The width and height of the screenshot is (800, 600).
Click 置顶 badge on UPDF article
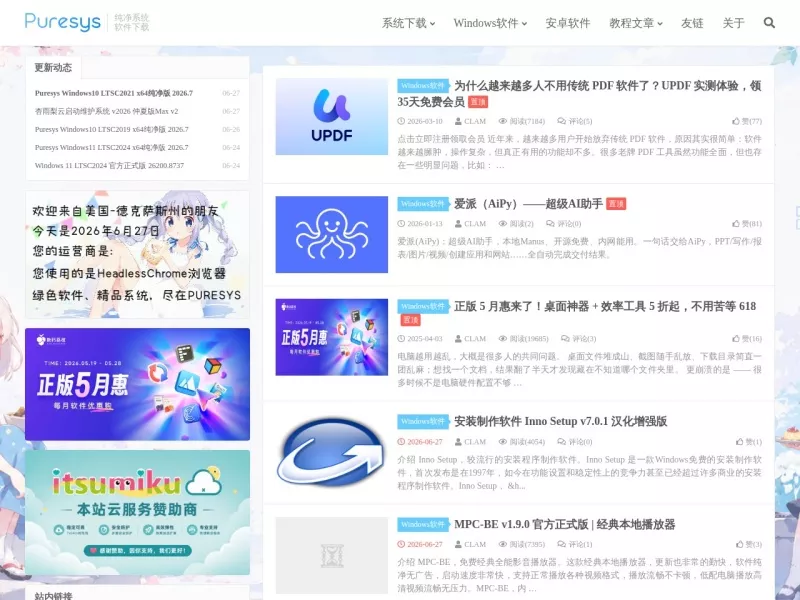[x=478, y=102]
